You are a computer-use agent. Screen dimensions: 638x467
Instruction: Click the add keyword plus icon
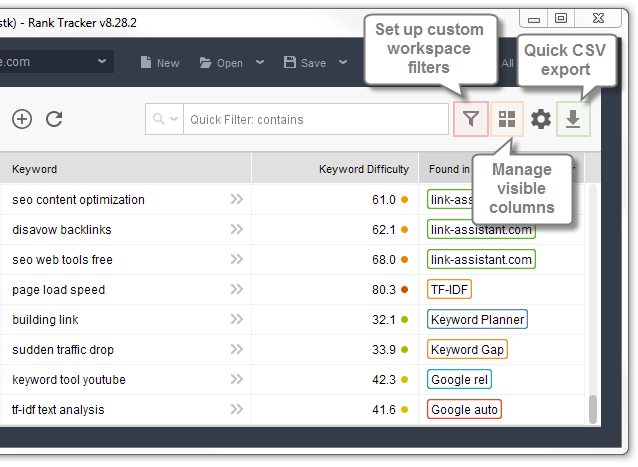[x=22, y=119]
